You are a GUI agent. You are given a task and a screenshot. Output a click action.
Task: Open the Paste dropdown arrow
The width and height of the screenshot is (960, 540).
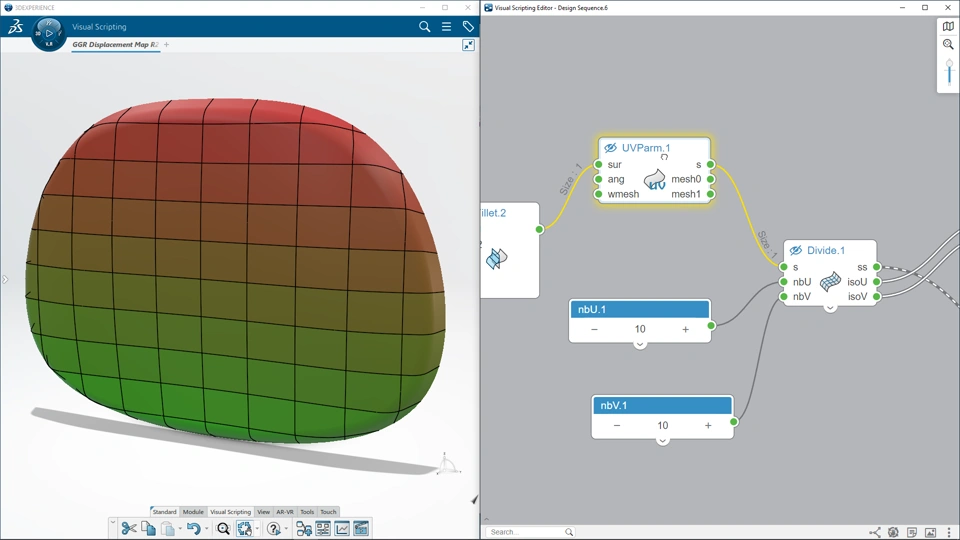tap(180, 528)
